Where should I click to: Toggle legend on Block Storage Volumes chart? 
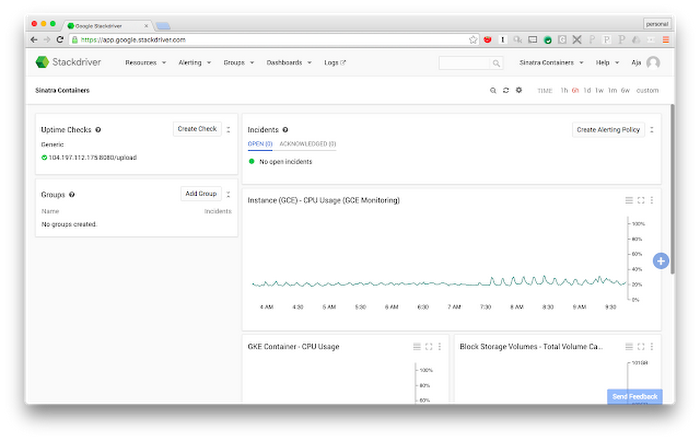[x=629, y=346]
